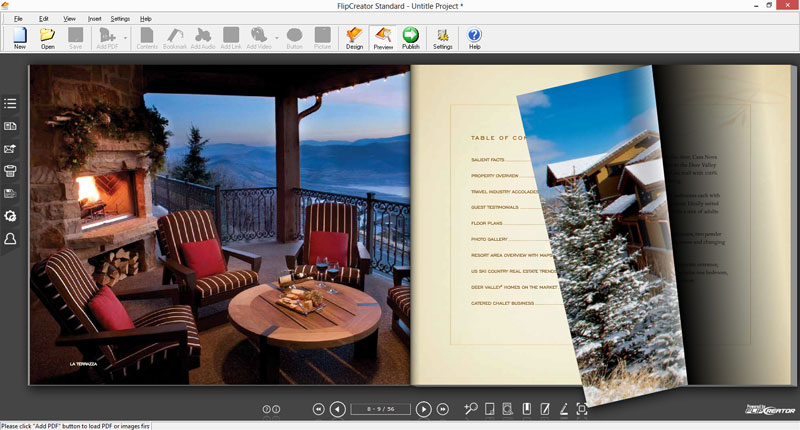800x430 pixels.
Task: Click the green Publish arrow icon
Action: click(411, 38)
